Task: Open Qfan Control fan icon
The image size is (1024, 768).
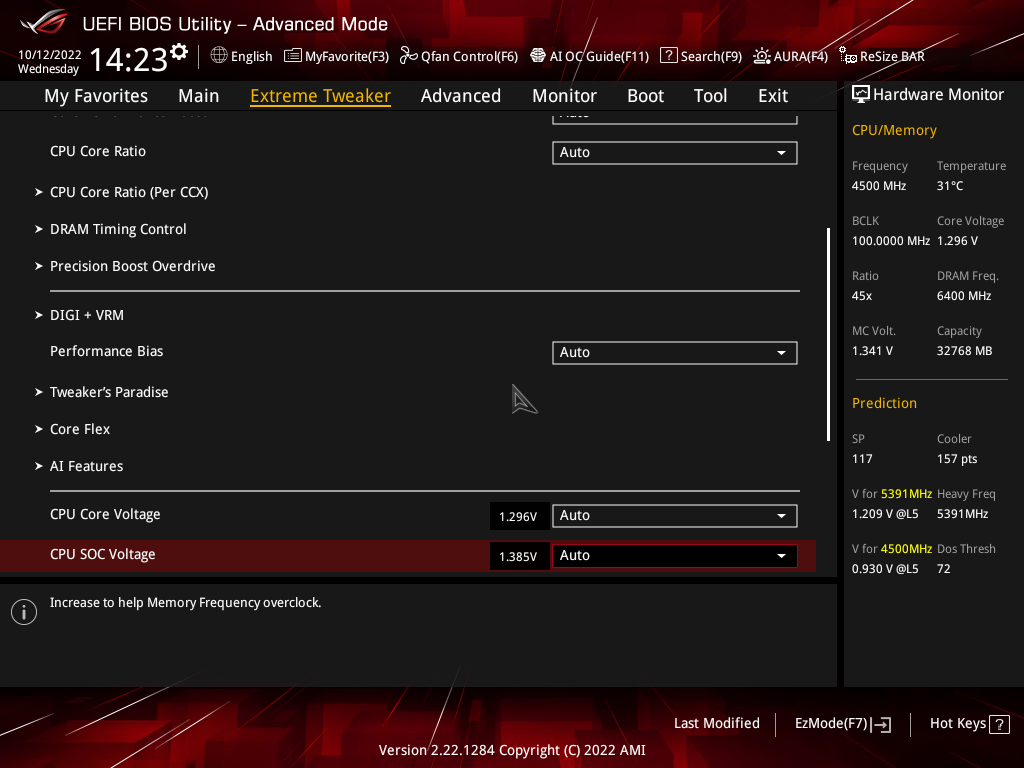Action: [408, 56]
